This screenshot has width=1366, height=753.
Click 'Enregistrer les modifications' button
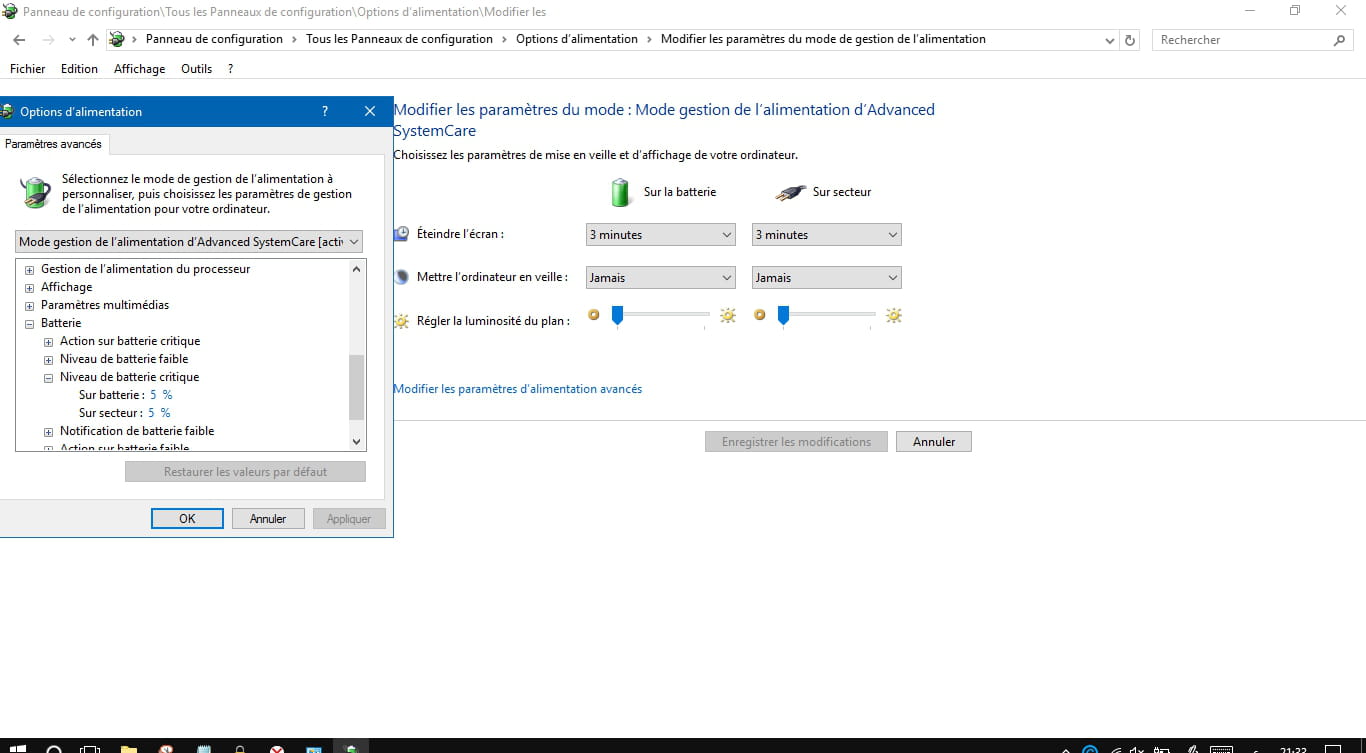[x=796, y=442]
